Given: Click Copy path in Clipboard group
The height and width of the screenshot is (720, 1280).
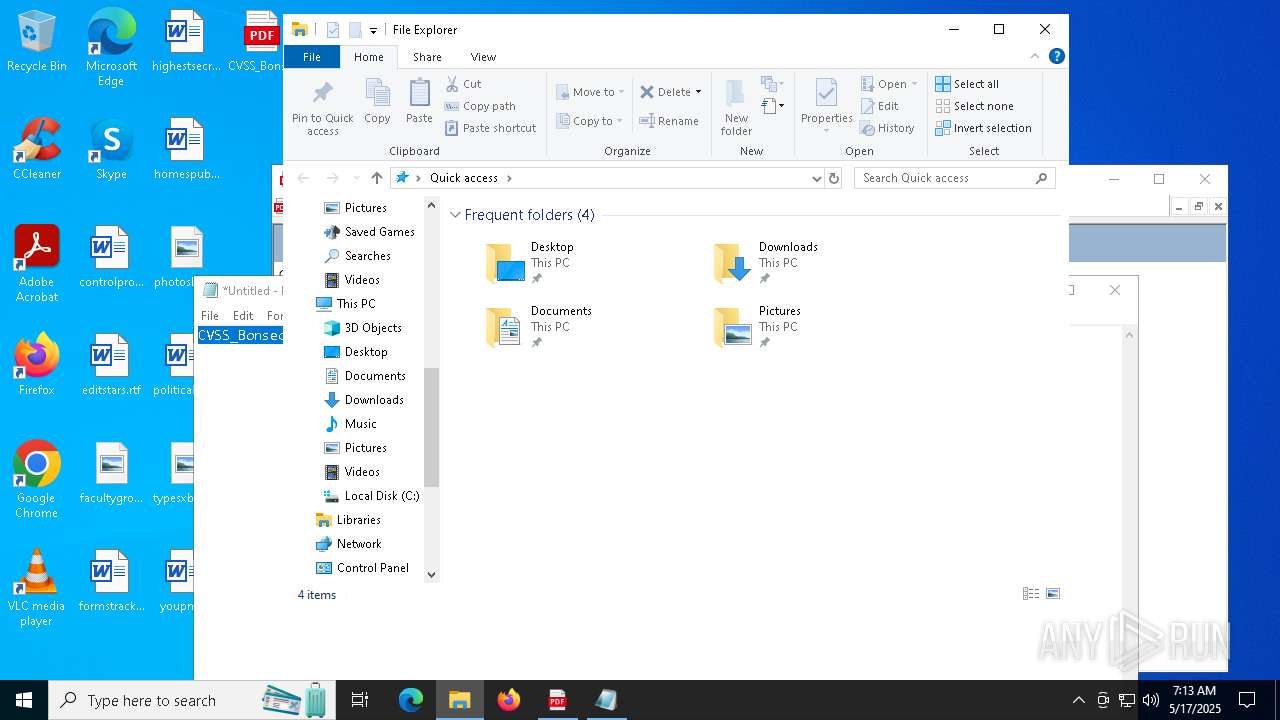Looking at the screenshot, I should tap(480, 106).
